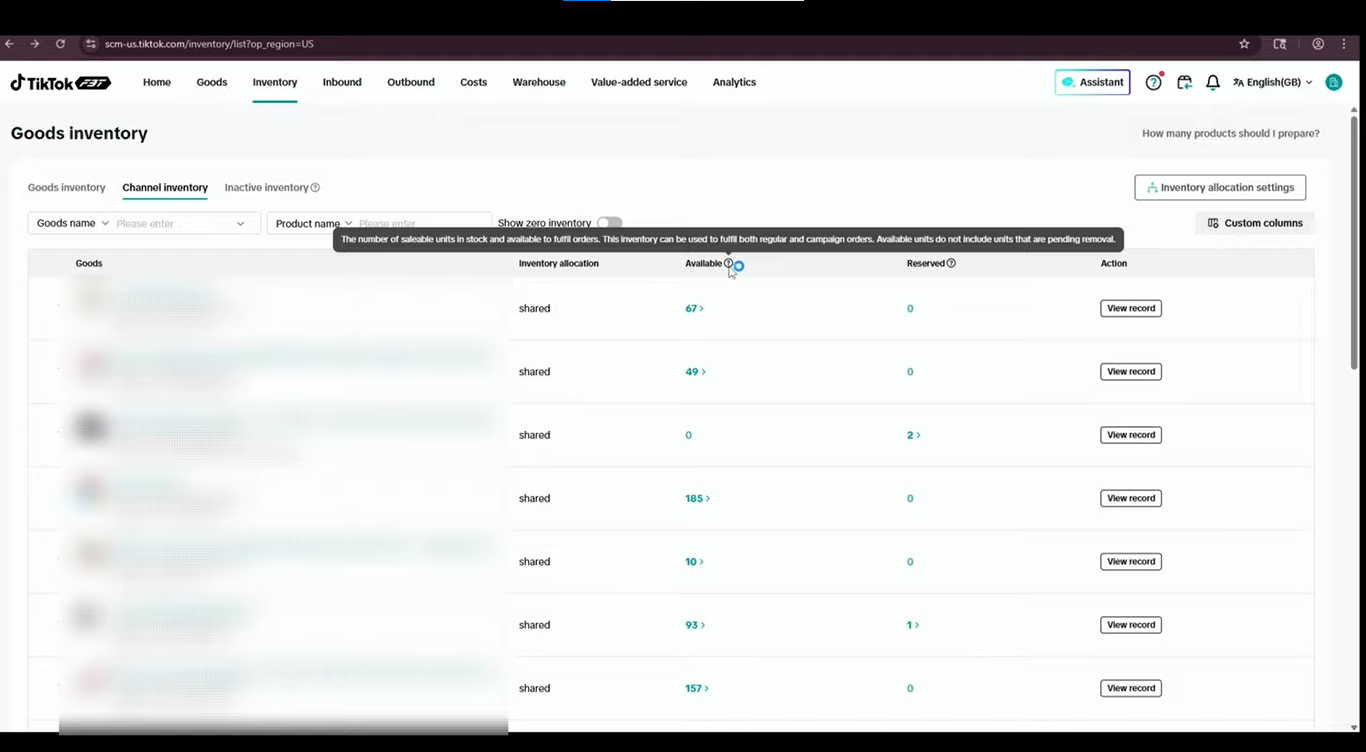Click the browser forward arrow
This screenshot has width=1366, height=752.
(x=35, y=44)
